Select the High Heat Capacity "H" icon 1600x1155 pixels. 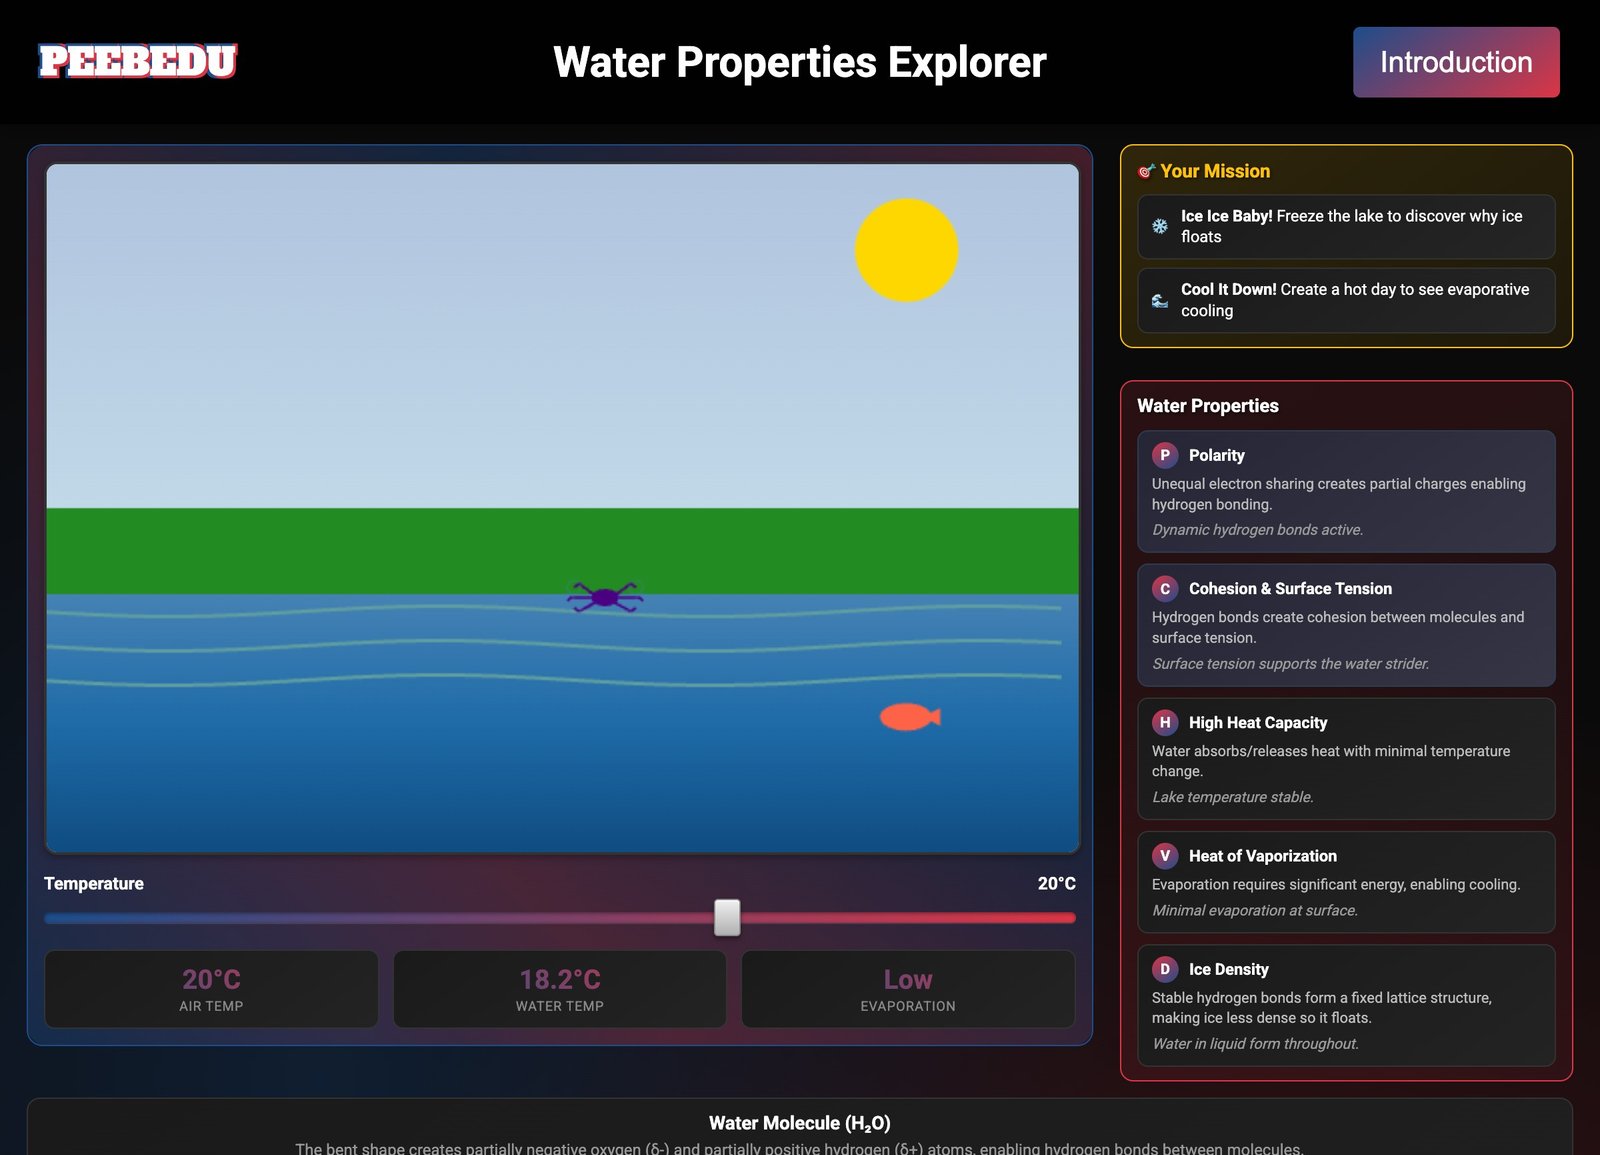(1164, 722)
